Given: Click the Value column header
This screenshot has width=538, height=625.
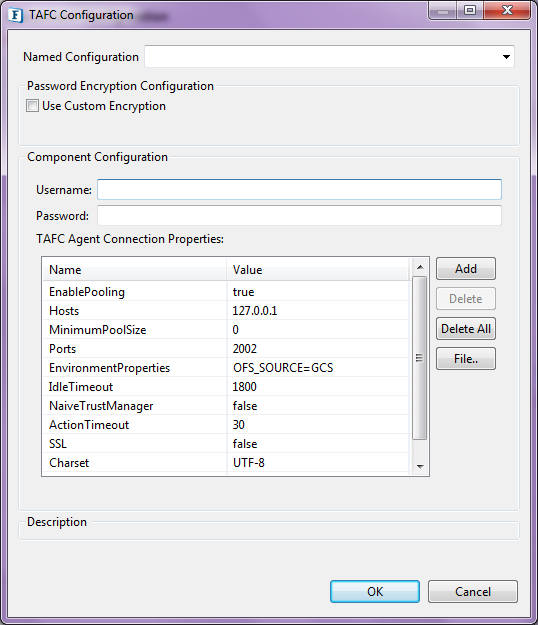Looking at the screenshot, I should [318, 270].
